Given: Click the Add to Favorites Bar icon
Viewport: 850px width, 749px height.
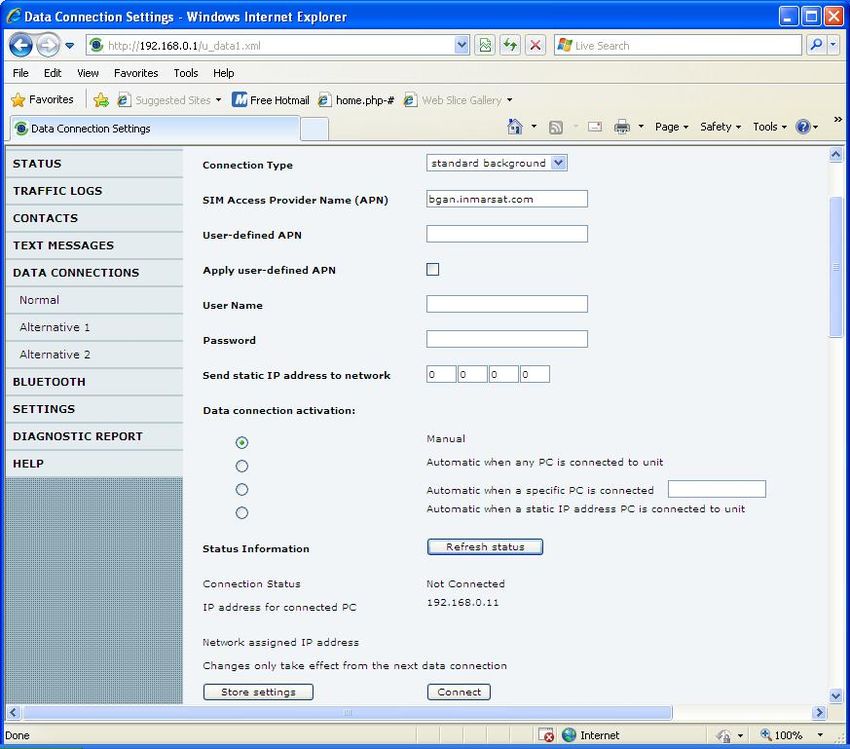Looking at the screenshot, I should 101,100.
